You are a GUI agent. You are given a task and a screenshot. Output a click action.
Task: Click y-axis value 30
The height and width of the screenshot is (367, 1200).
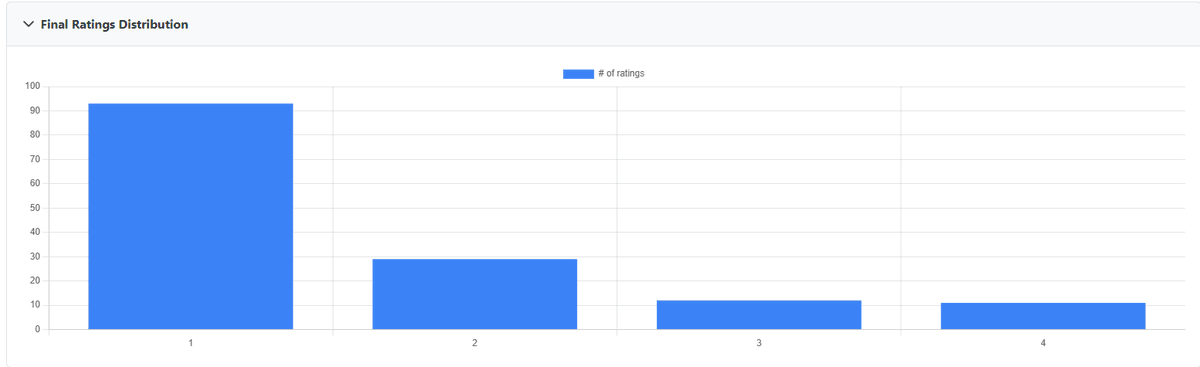(35, 256)
